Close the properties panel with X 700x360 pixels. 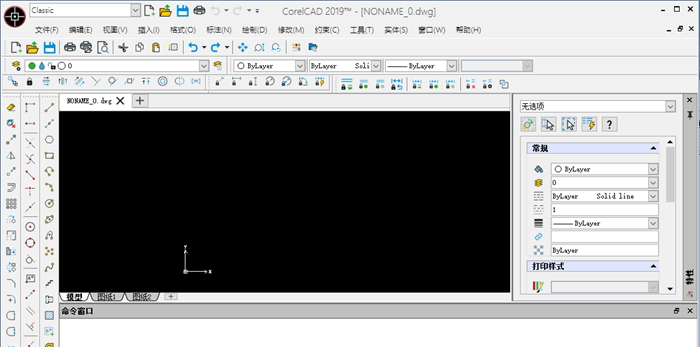(690, 100)
